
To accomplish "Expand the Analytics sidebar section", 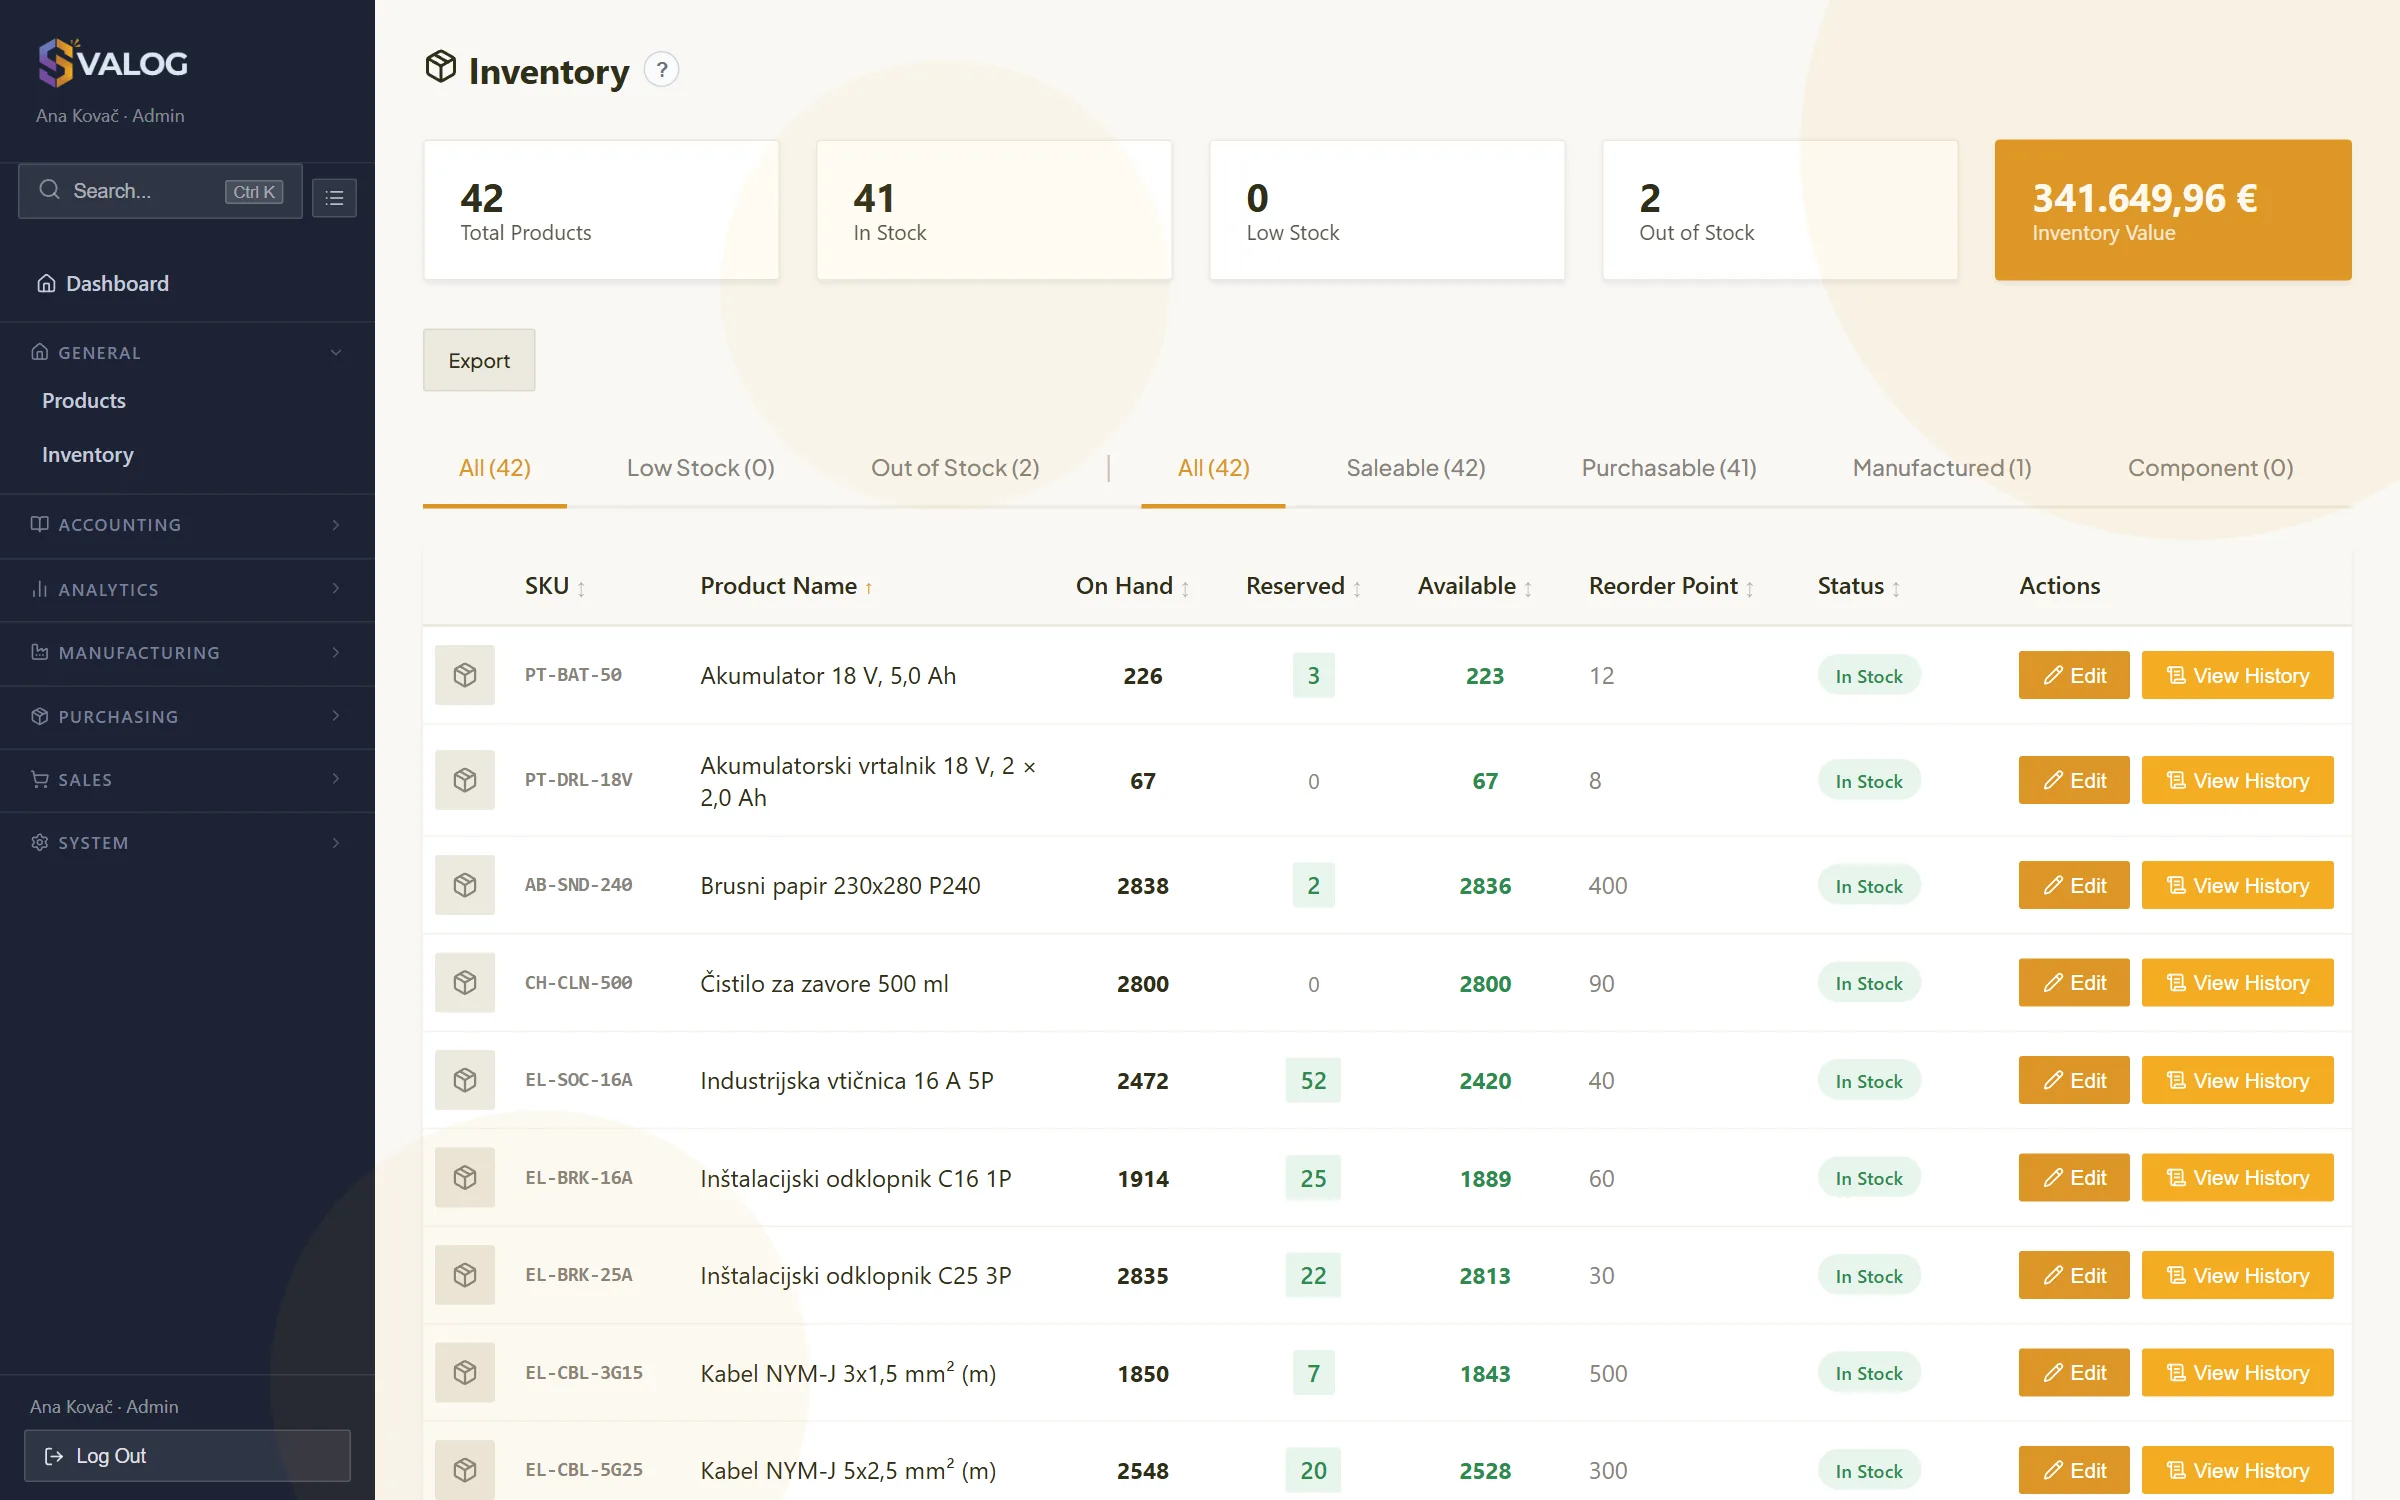I will point(187,589).
